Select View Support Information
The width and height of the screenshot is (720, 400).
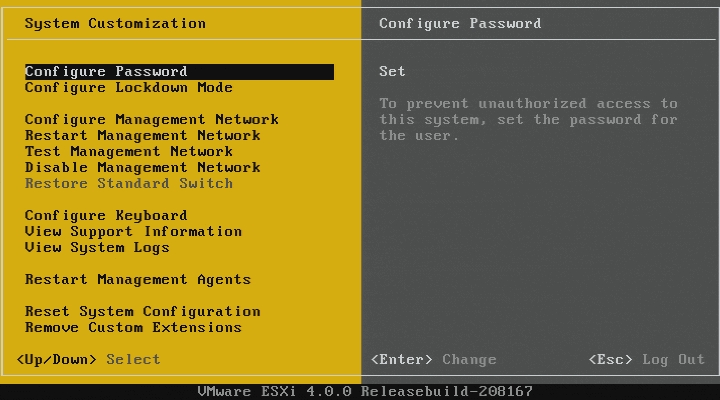[133, 232]
